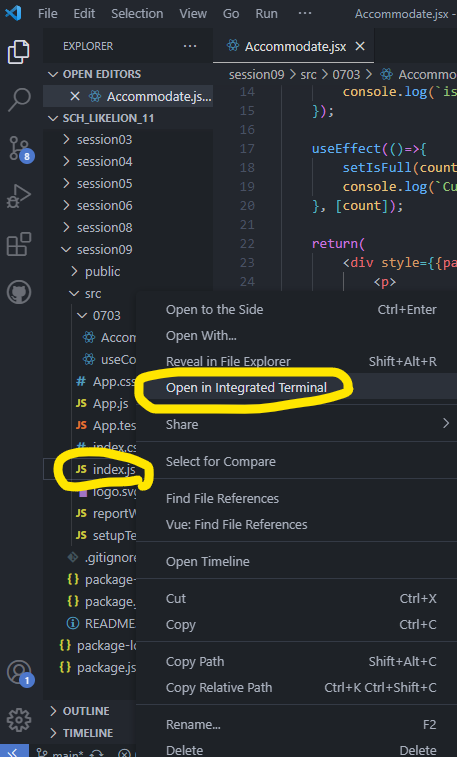Screen dimensions: 457x757
Task: Choose Reveal in File Explorer
Action: (x=297, y=362)
